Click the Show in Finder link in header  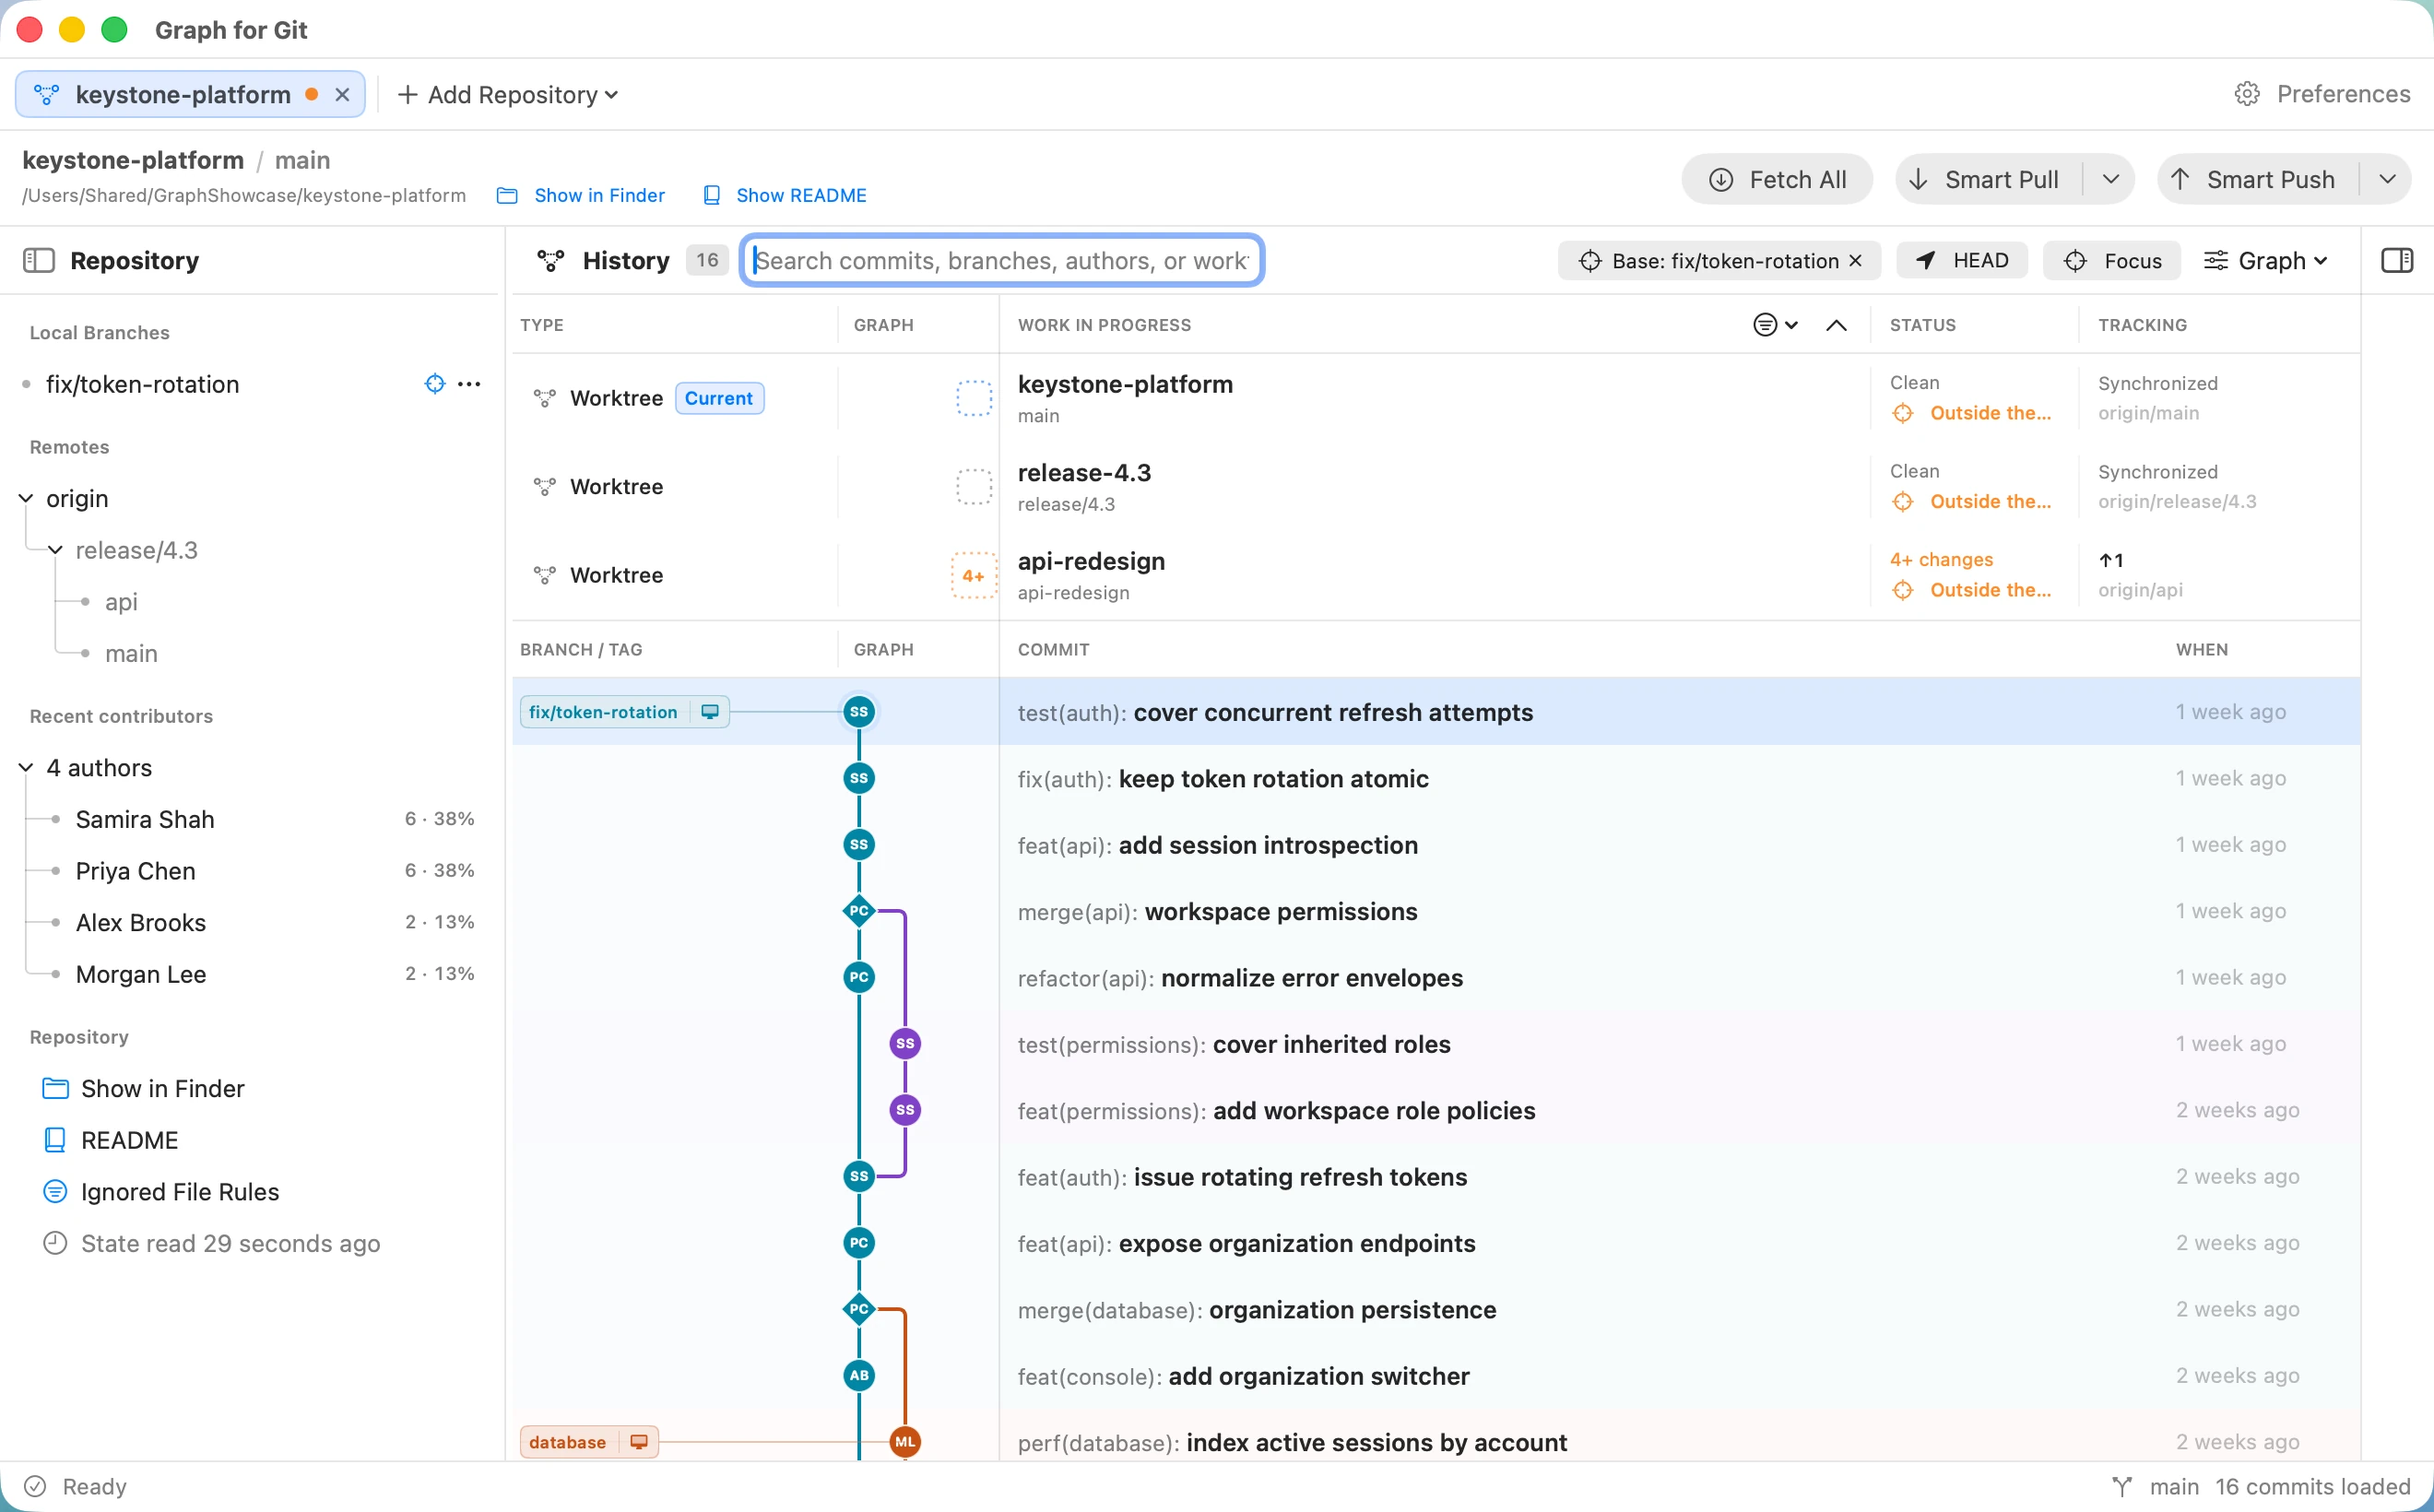point(580,195)
